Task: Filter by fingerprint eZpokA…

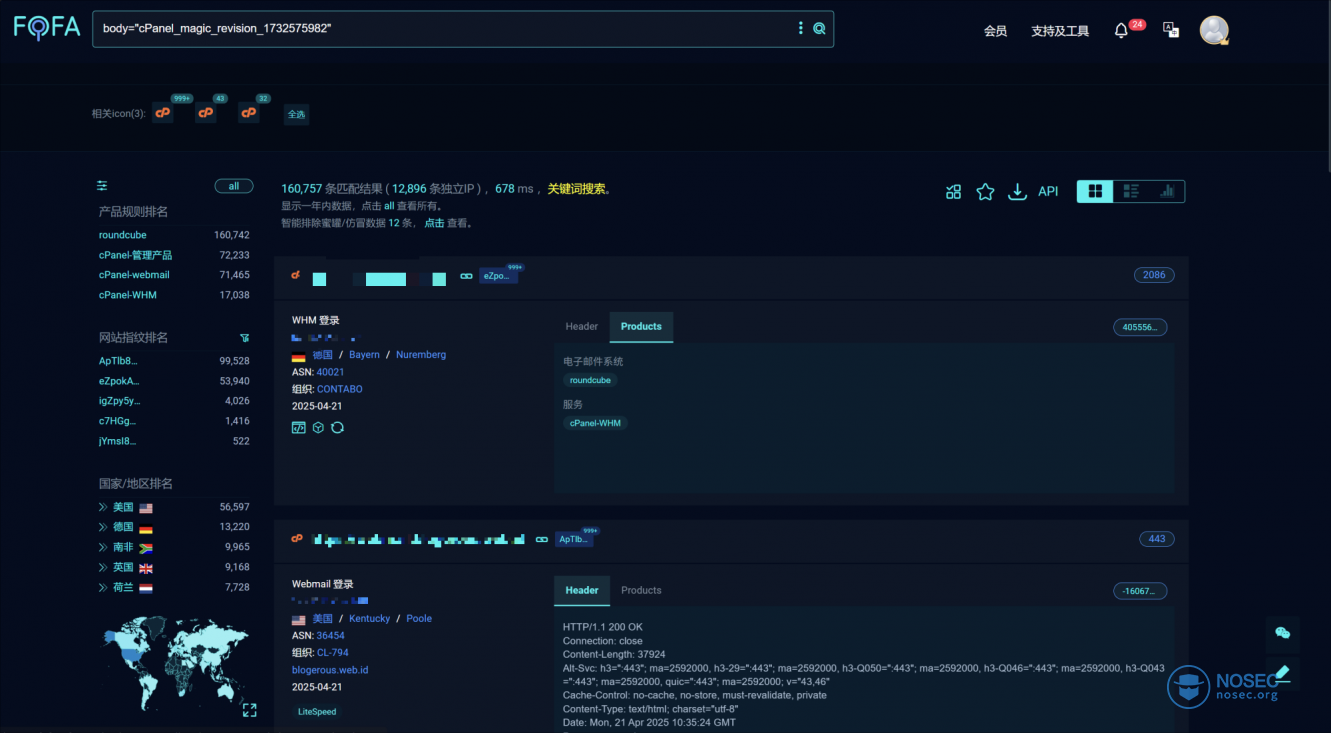Action: tap(119, 381)
